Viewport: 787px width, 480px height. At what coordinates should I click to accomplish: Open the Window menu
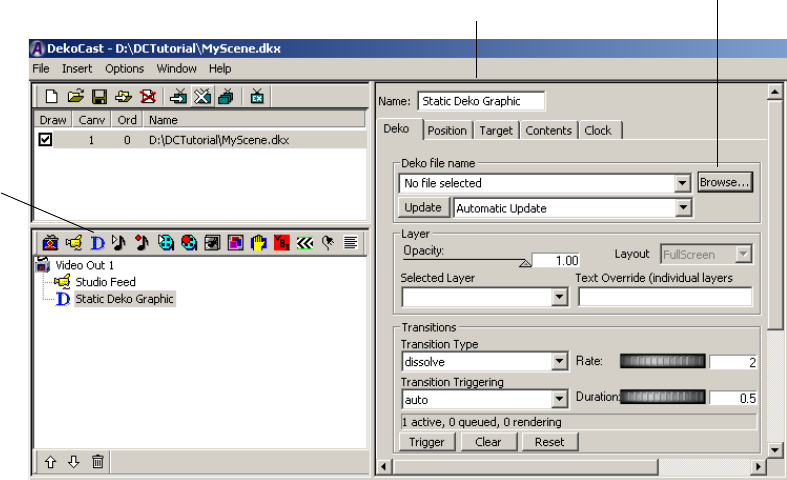(176, 68)
